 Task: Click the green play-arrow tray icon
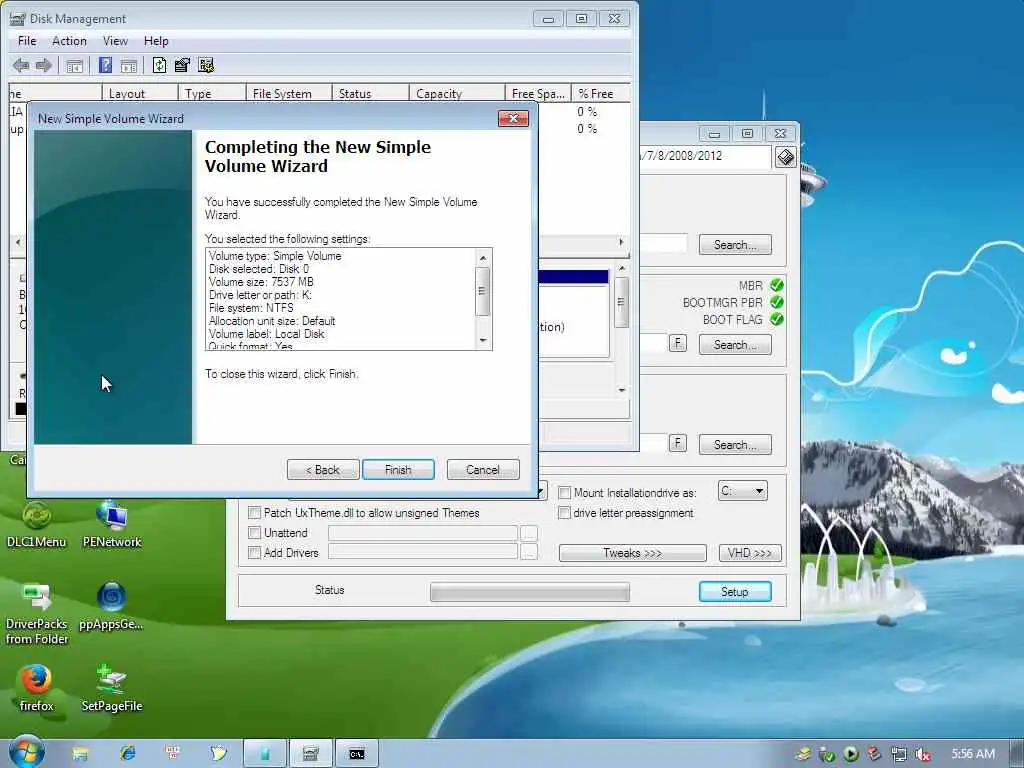tap(850, 754)
